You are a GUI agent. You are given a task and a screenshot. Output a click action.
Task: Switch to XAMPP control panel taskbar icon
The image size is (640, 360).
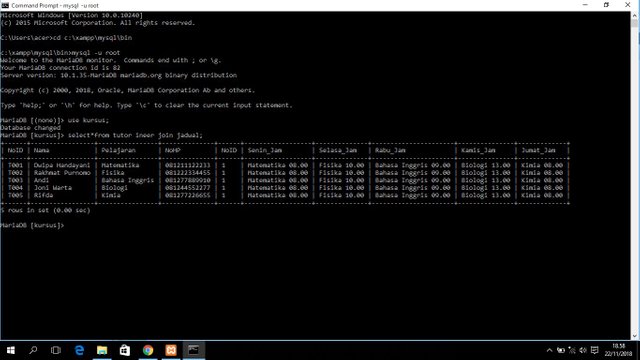171,350
